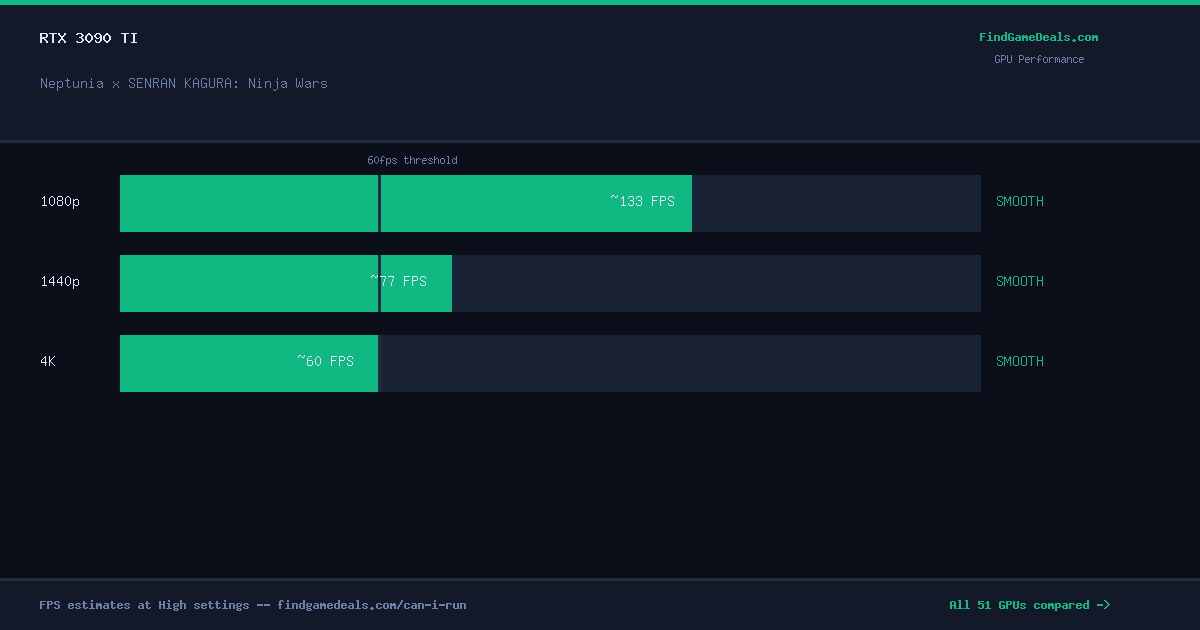
Task: Open the All 51 GPUs compared link
Action: point(1029,605)
